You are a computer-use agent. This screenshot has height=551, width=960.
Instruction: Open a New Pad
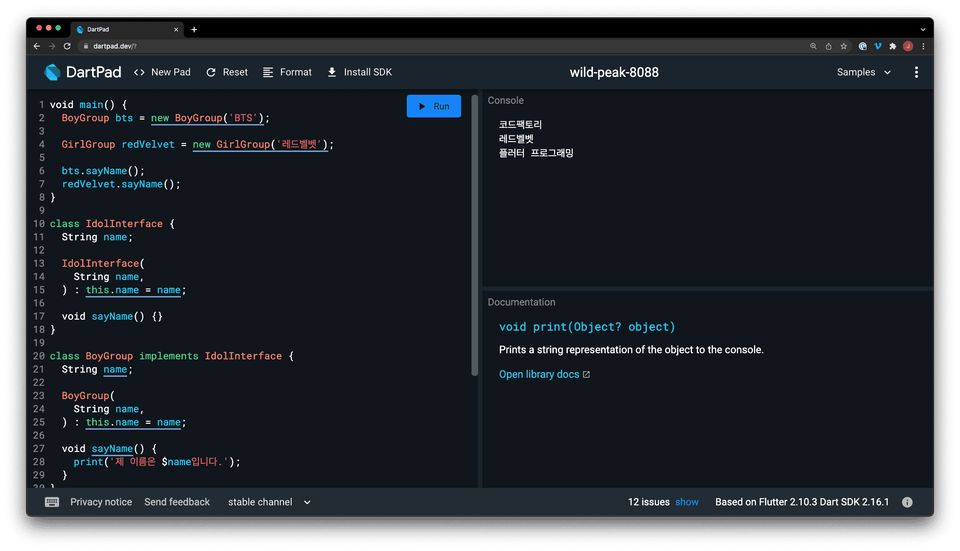click(162, 72)
